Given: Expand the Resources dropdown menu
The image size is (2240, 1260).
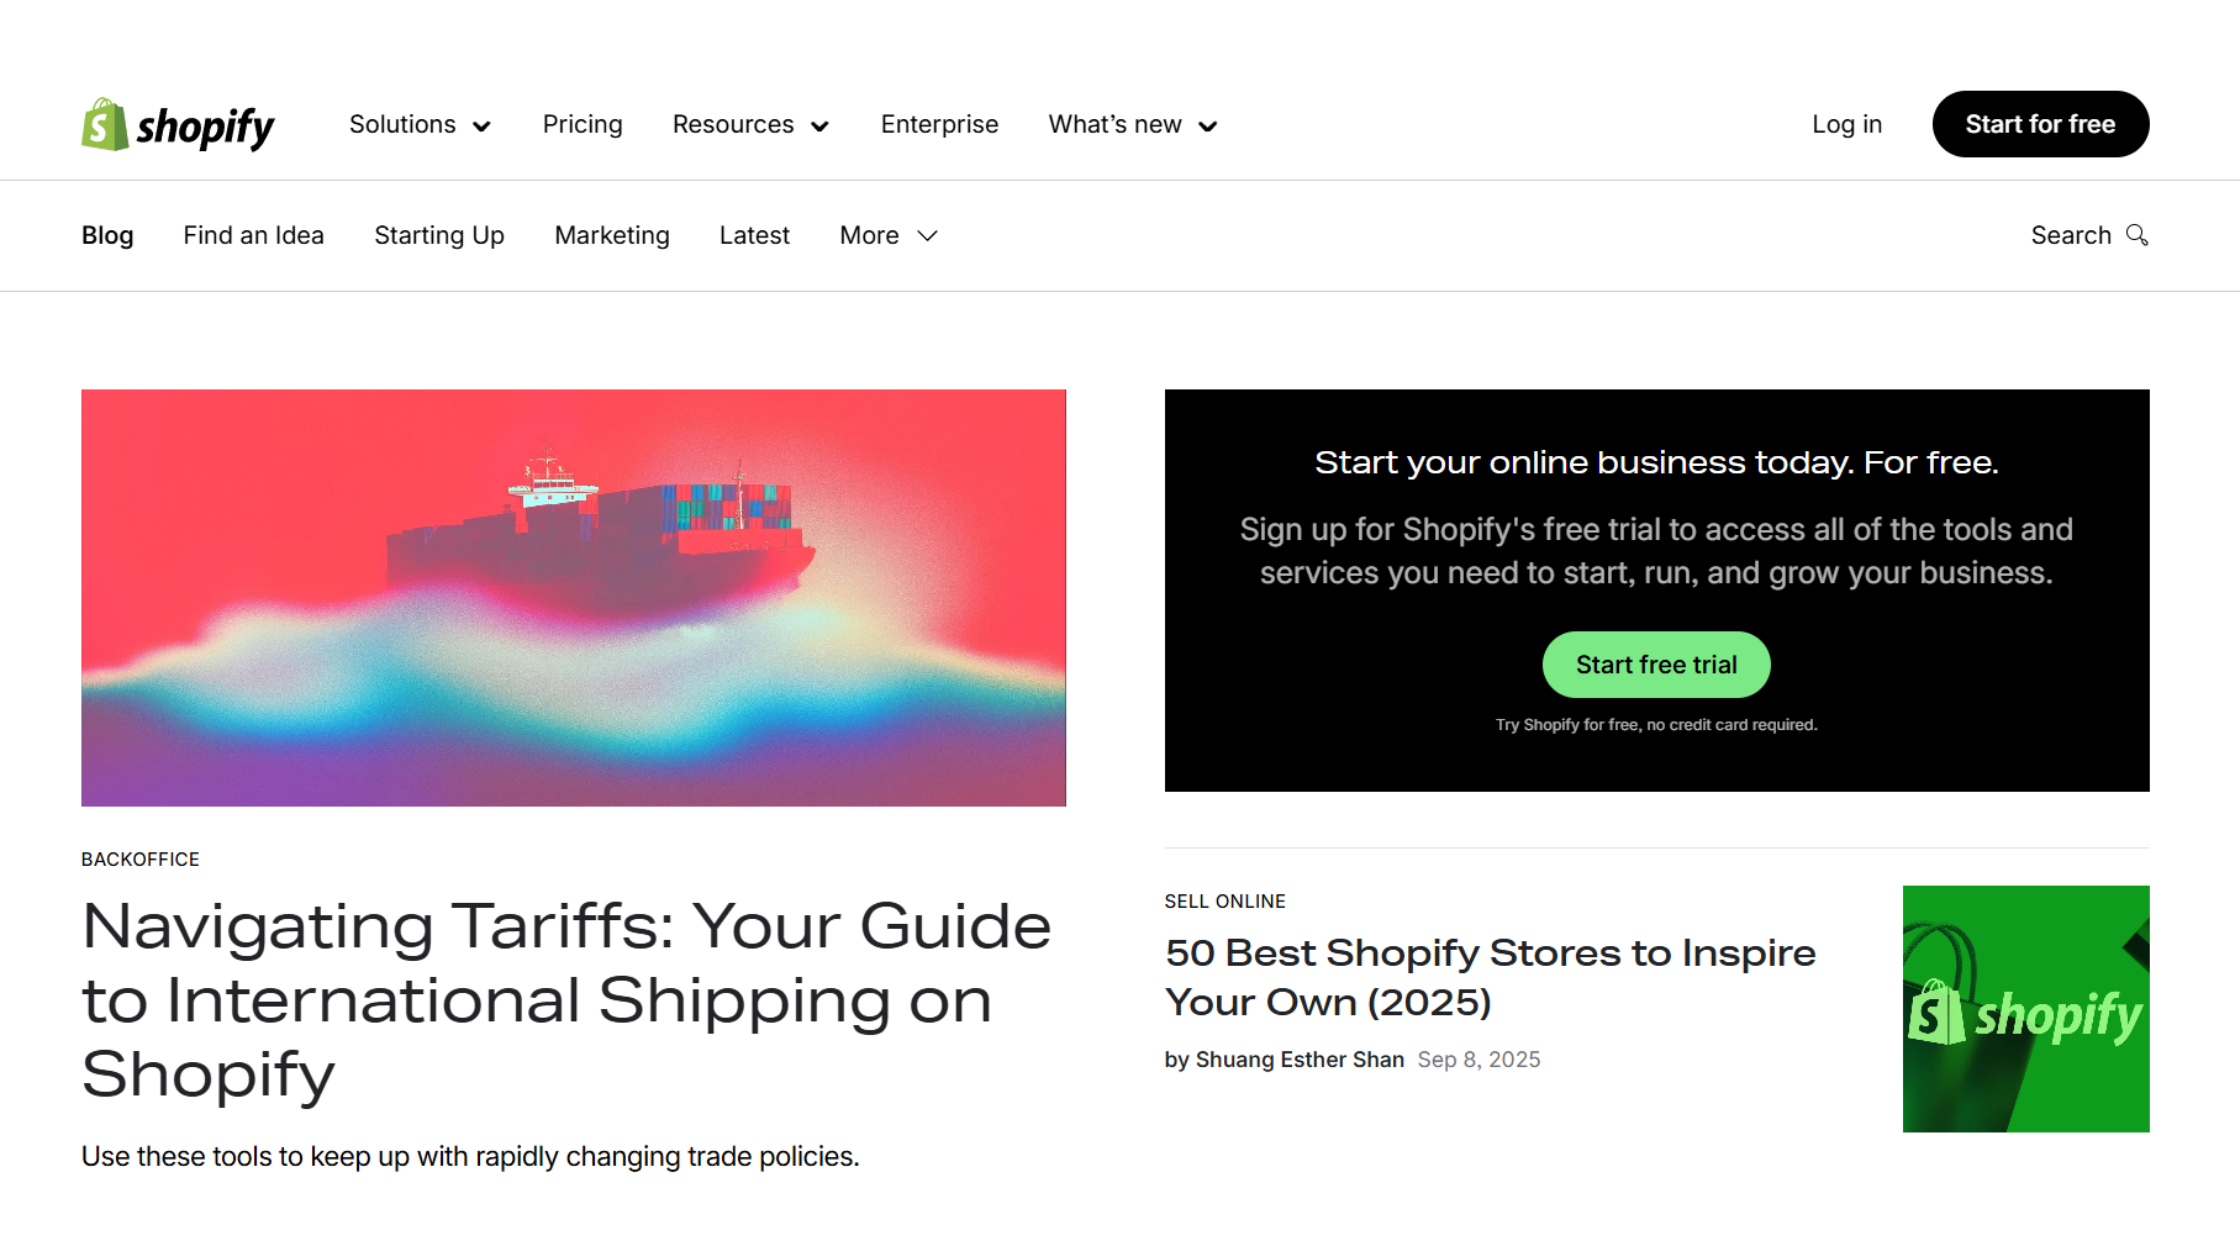Looking at the screenshot, I should pos(751,125).
